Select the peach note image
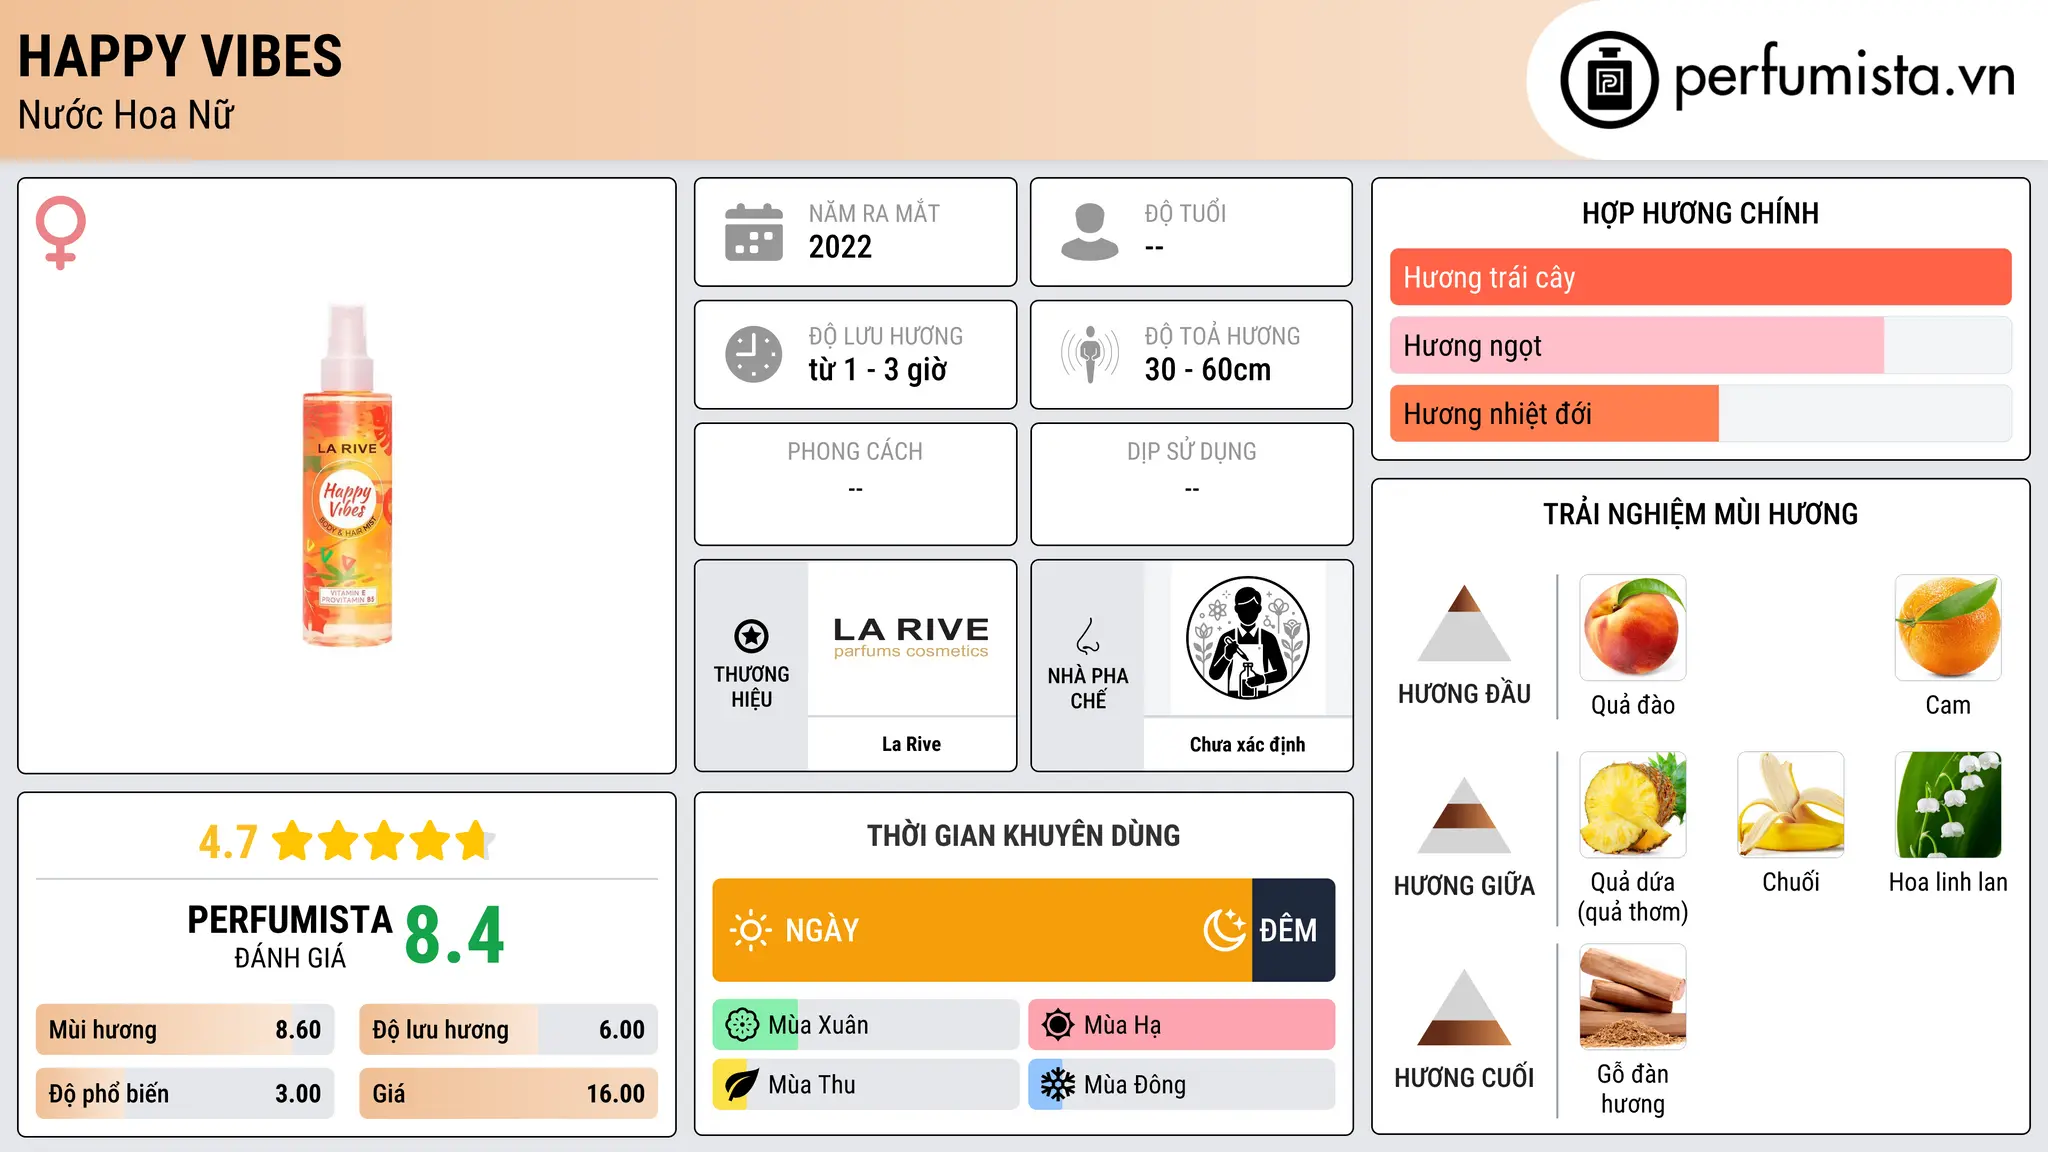 pyautogui.click(x=1633, y=628)
